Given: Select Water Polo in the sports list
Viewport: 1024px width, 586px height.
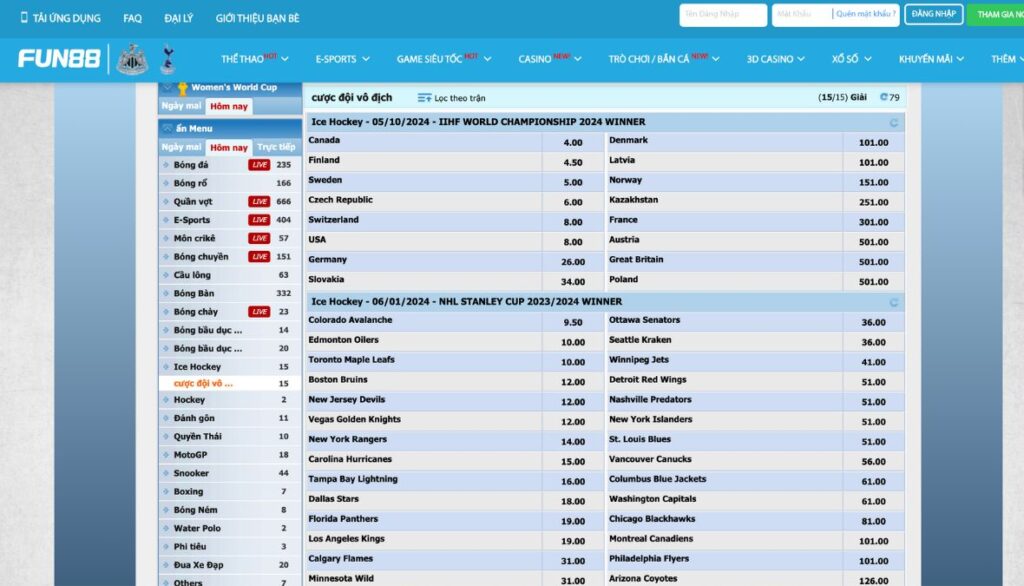Looking at the screenshot, I should [230, 528].
